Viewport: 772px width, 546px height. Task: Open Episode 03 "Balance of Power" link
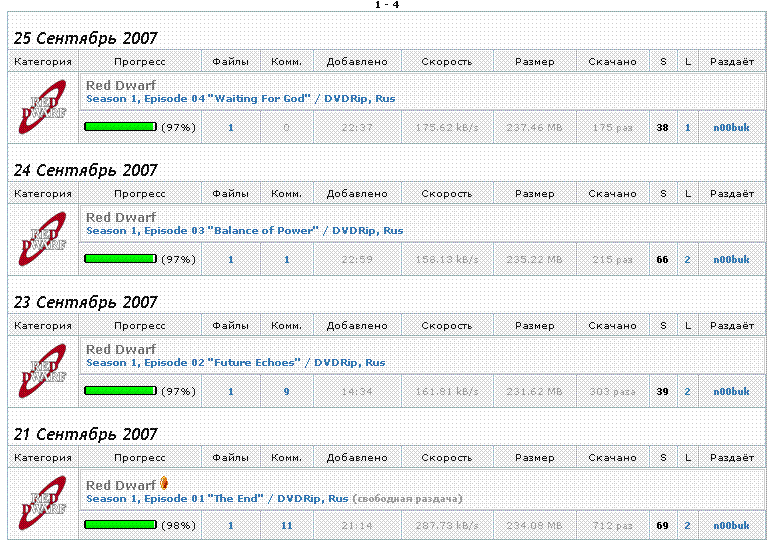(245, 230)
